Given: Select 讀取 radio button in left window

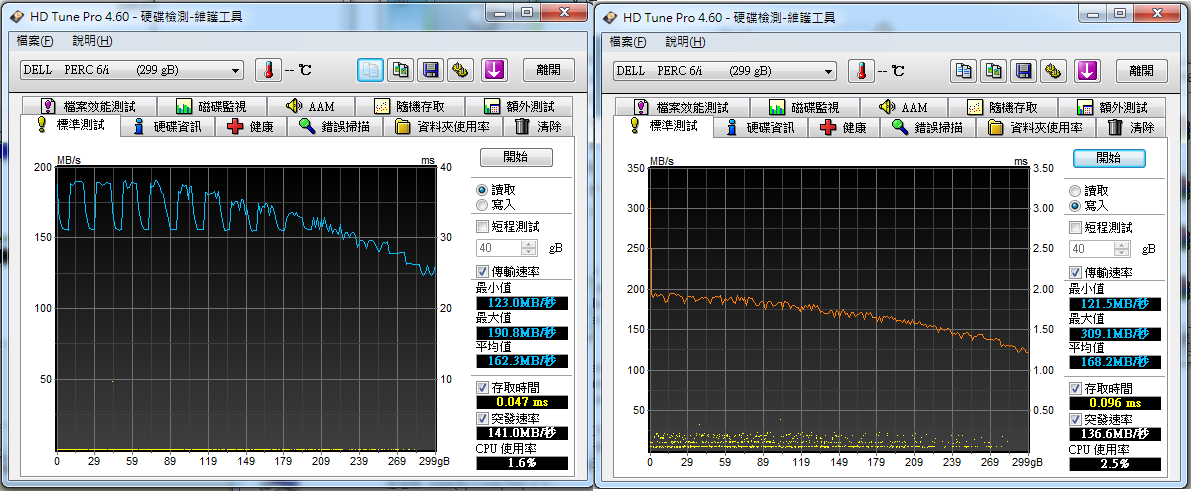Looking at the screenshot, I should pos(481,190).
